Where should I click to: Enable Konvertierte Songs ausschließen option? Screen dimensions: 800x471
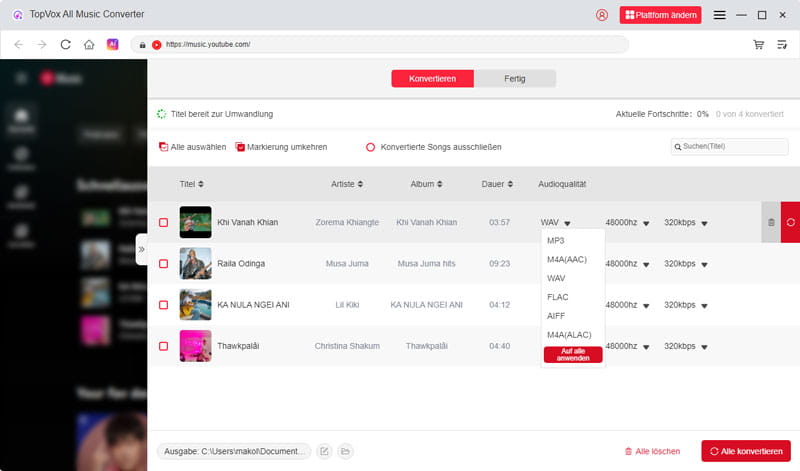pyautogui.click(x=370, y=147)
